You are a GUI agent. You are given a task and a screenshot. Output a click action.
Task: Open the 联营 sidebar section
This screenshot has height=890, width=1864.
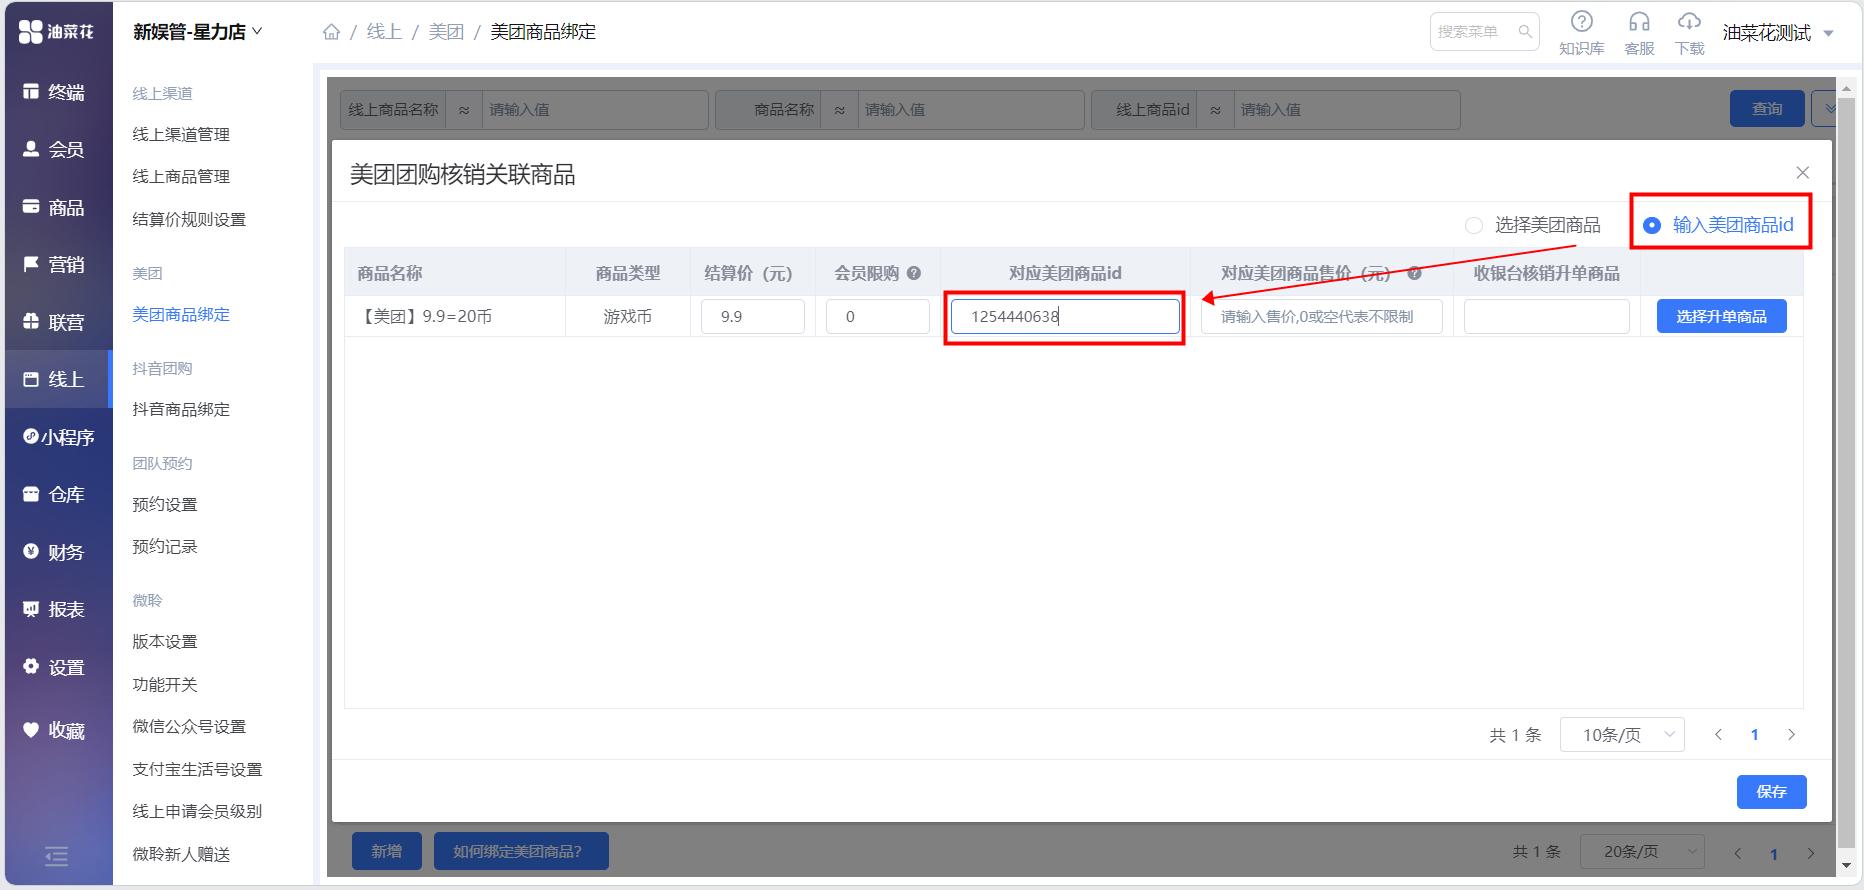pos(56,322)
